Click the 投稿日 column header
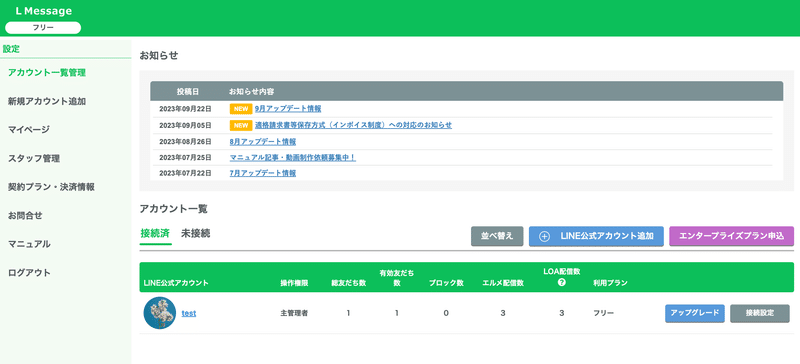800x364 pixels. pyautogui.click(x=188, y=92)
